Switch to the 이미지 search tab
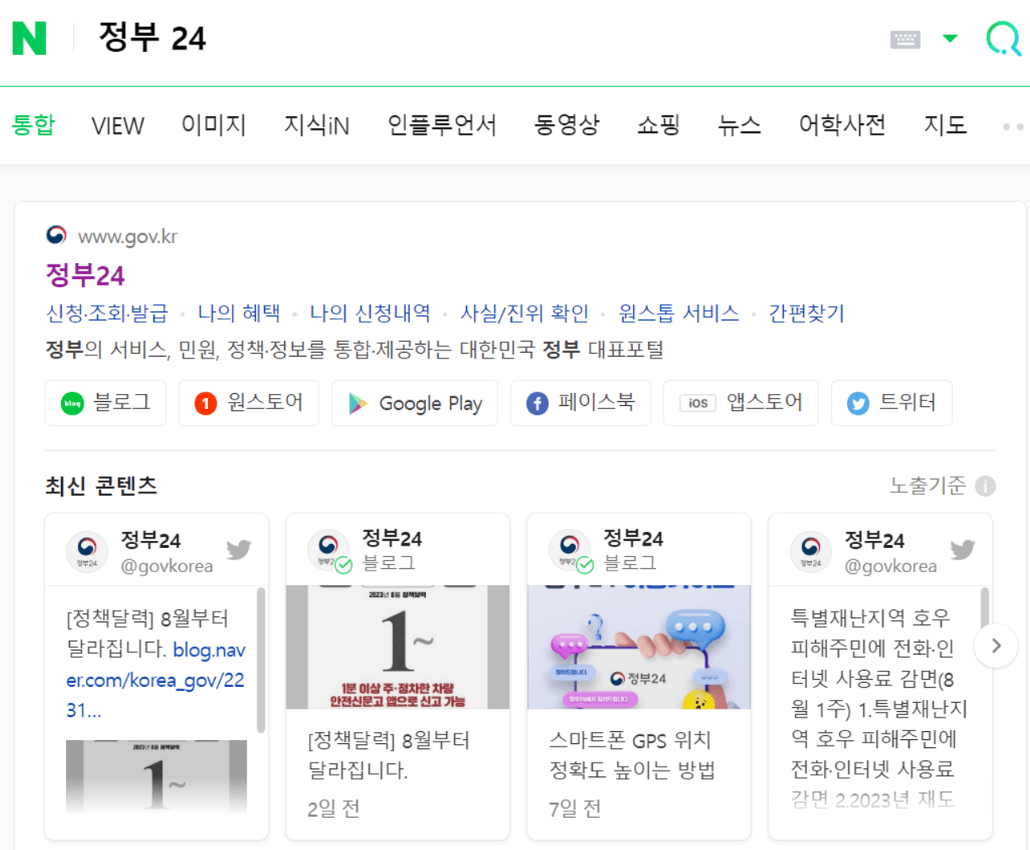 point(213,125)
